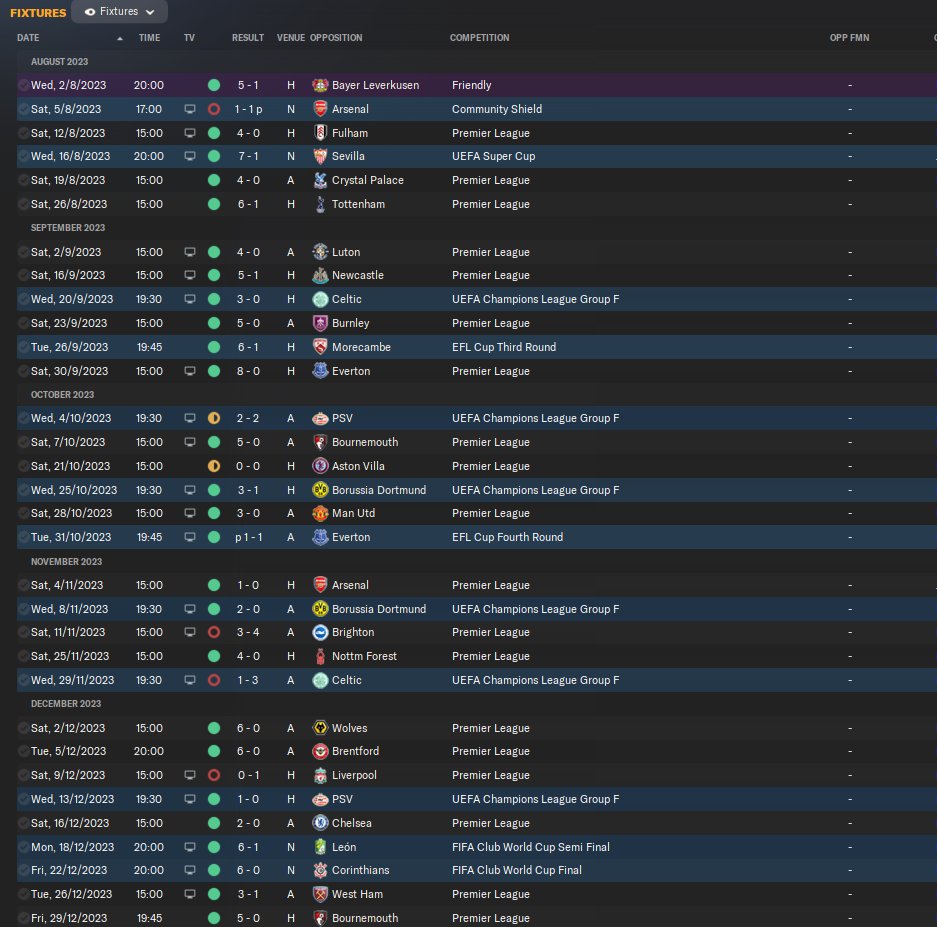
Task: Click the date Tue, 31/10/2023
Action: (x=71, y=537)
